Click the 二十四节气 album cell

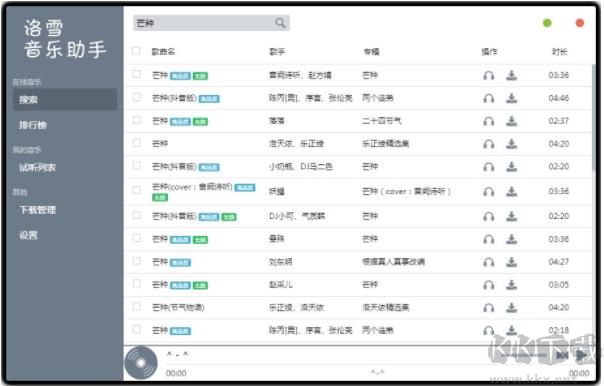[382, 121]
